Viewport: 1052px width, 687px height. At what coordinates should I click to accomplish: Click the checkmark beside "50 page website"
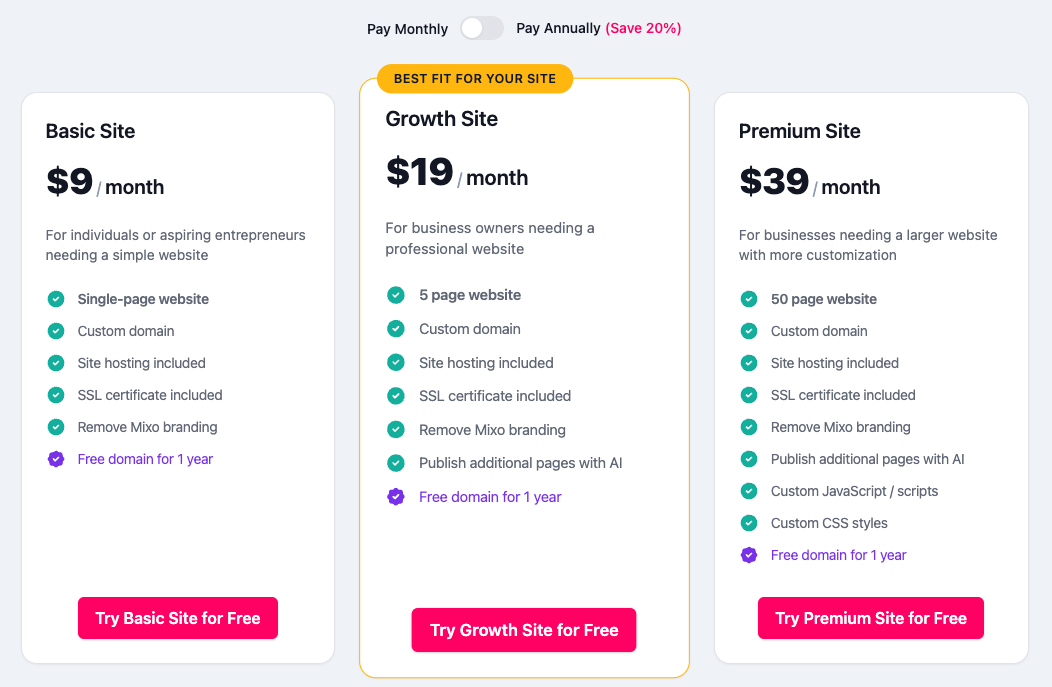point(749,299)
